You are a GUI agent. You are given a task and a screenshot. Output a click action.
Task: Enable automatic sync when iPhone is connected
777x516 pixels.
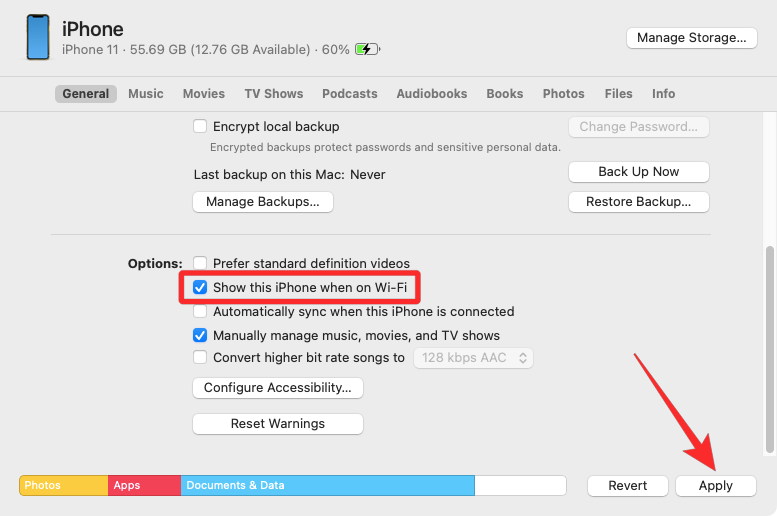pos(200,312)
